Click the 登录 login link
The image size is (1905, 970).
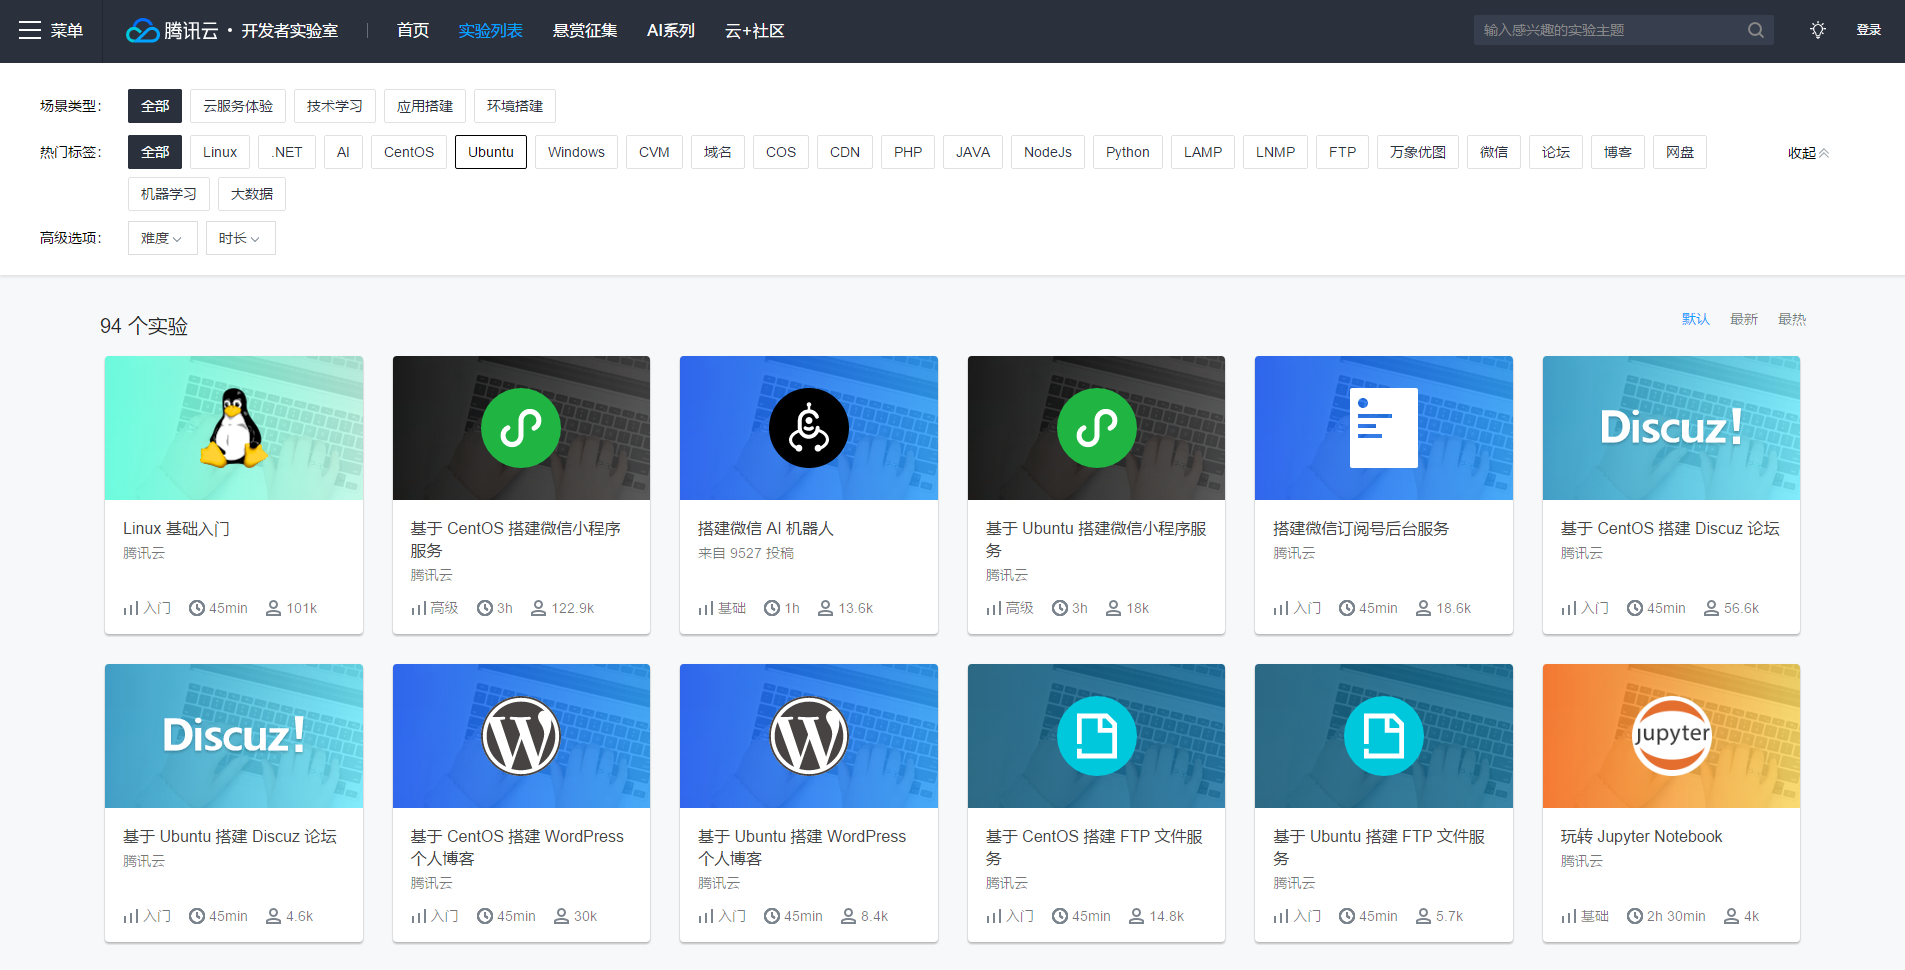coord(1869,30)
